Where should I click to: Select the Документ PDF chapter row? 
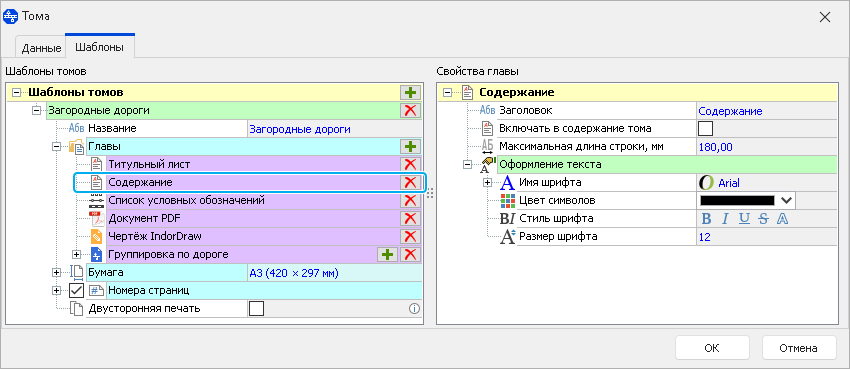click(x=253, y=218)
